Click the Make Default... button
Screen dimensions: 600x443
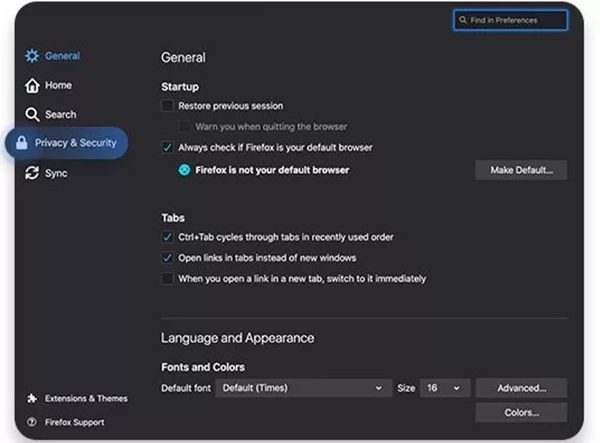click(x=521, y=170)
